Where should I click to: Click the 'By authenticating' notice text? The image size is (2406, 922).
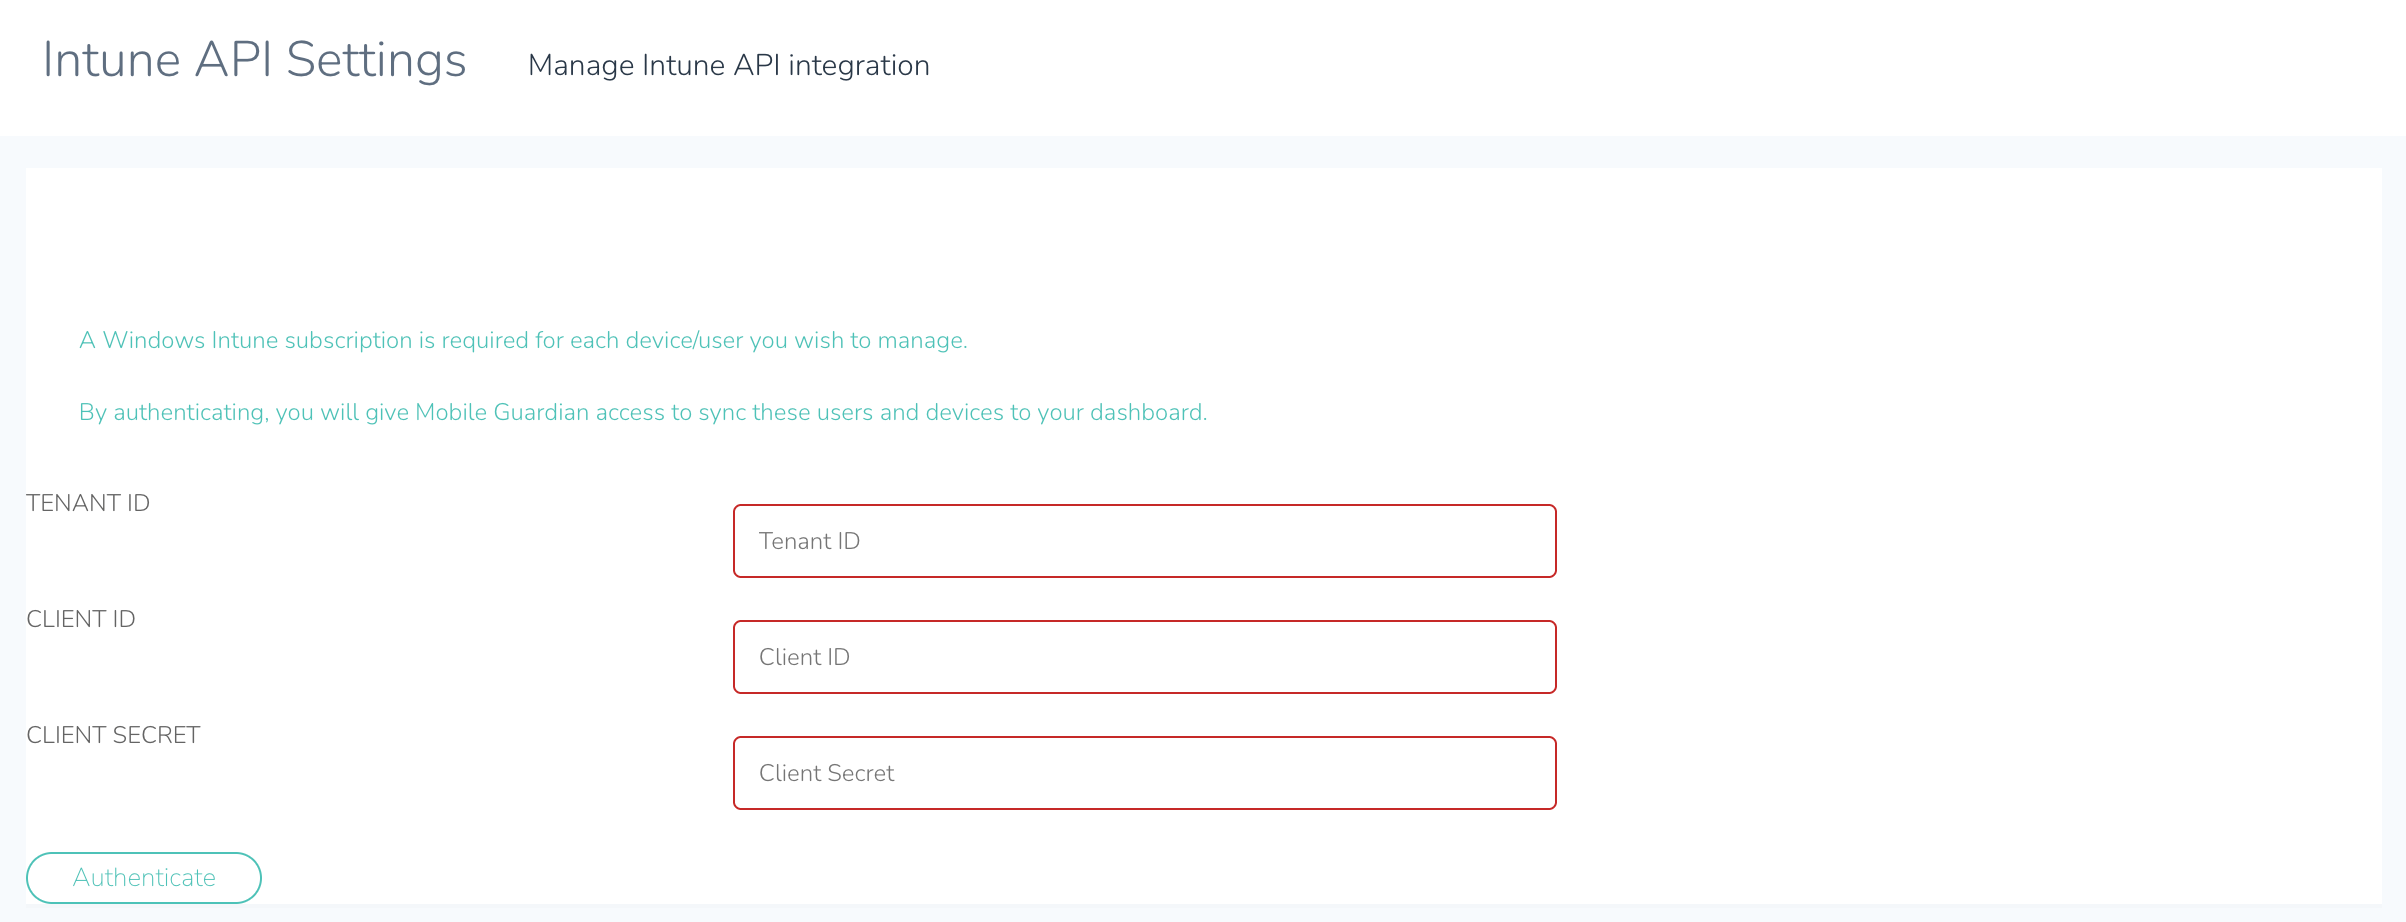[643, 412]
